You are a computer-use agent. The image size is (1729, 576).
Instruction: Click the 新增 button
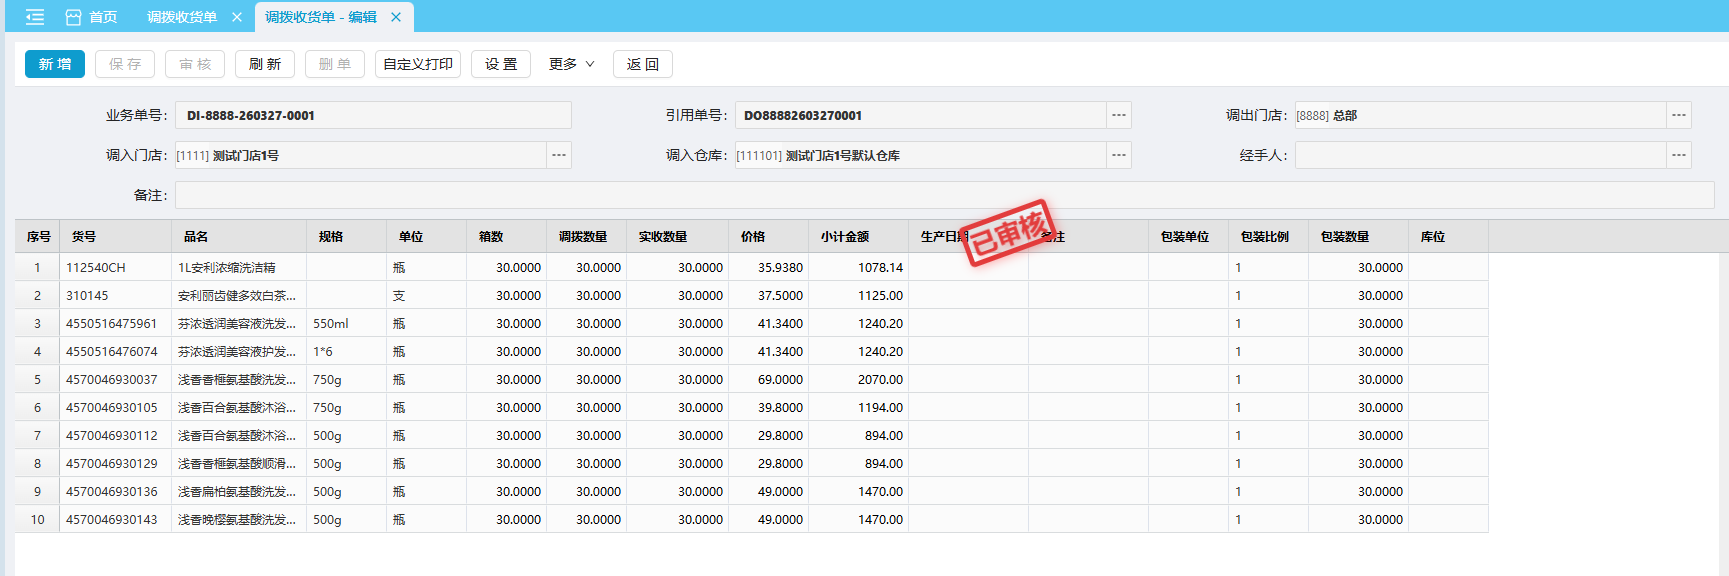[55, 64]
